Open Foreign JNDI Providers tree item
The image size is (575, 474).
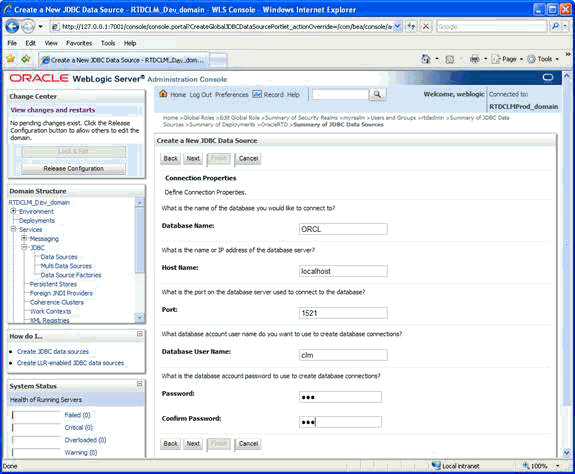click(x=61, y=293)
